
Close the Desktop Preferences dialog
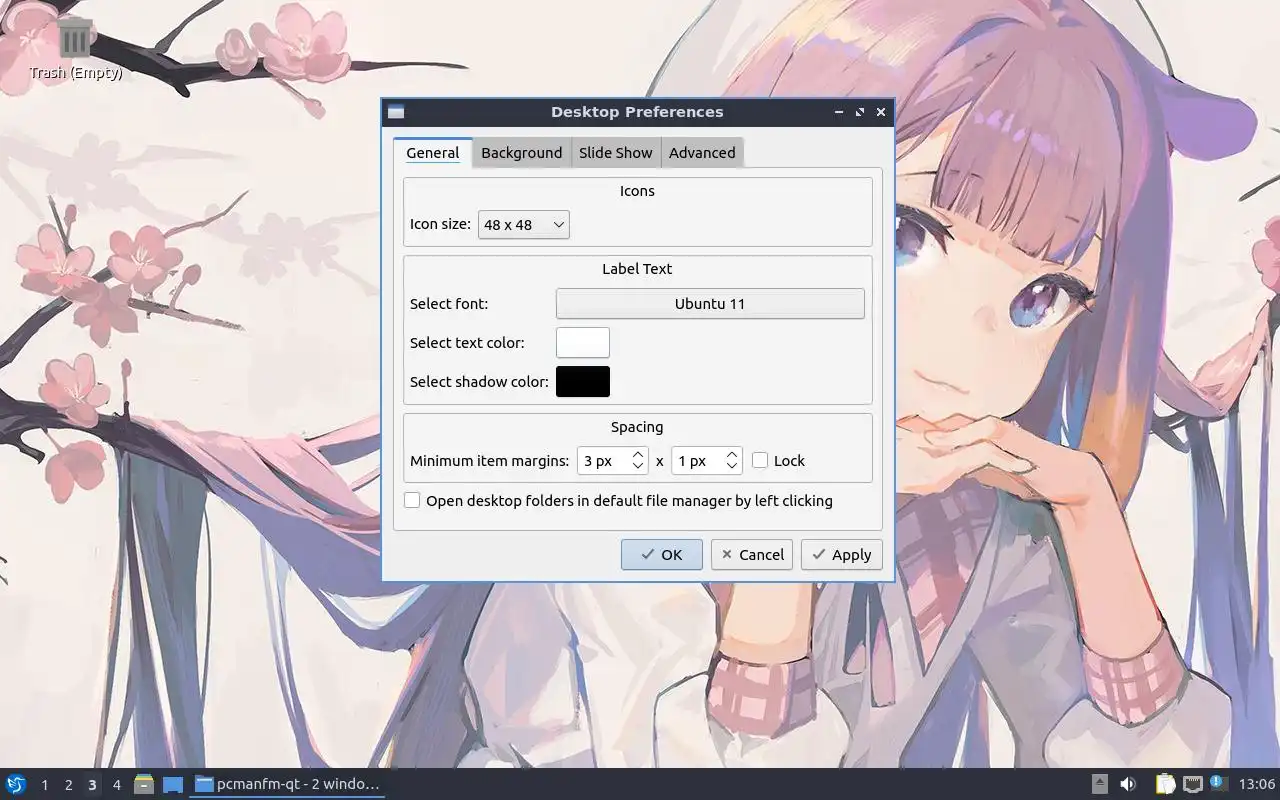pos(881,112)
